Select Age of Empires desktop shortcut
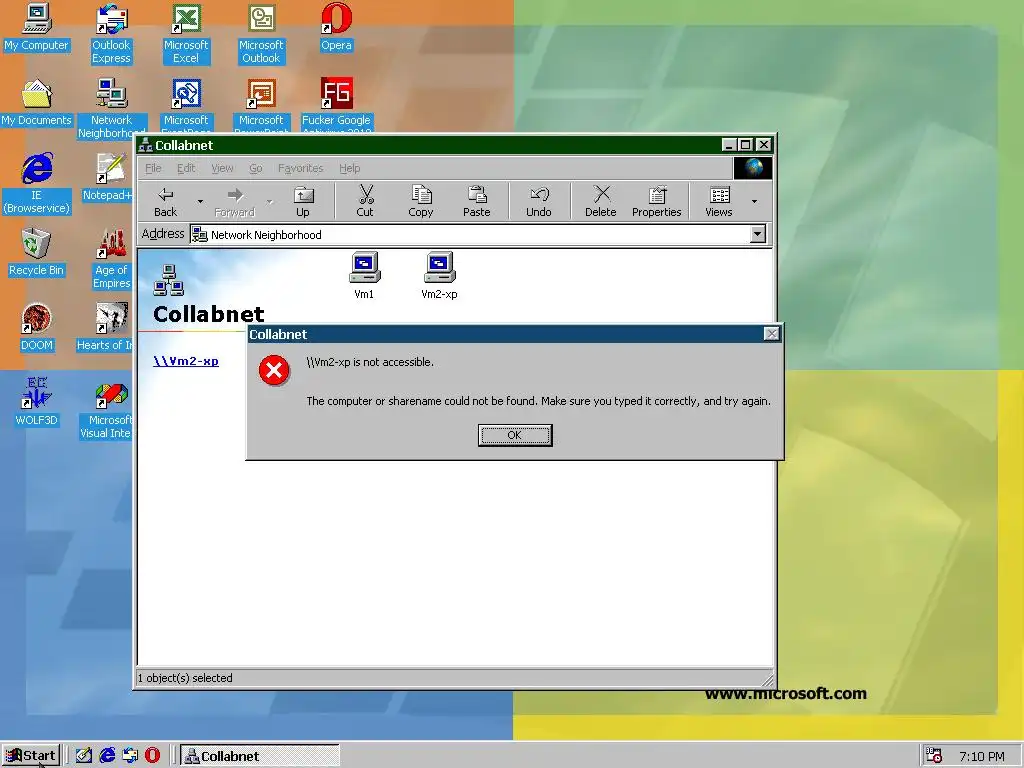Screen dimensions: 1024x768 click(112, 259)
